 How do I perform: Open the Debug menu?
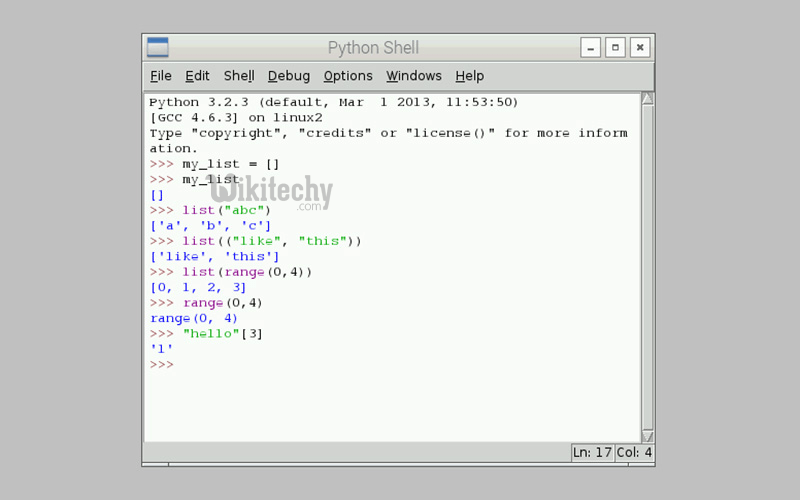point(289,76)
